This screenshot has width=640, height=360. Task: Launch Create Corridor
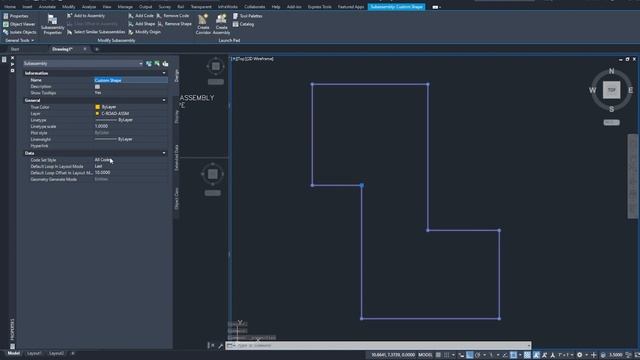[x=203, y=24]
